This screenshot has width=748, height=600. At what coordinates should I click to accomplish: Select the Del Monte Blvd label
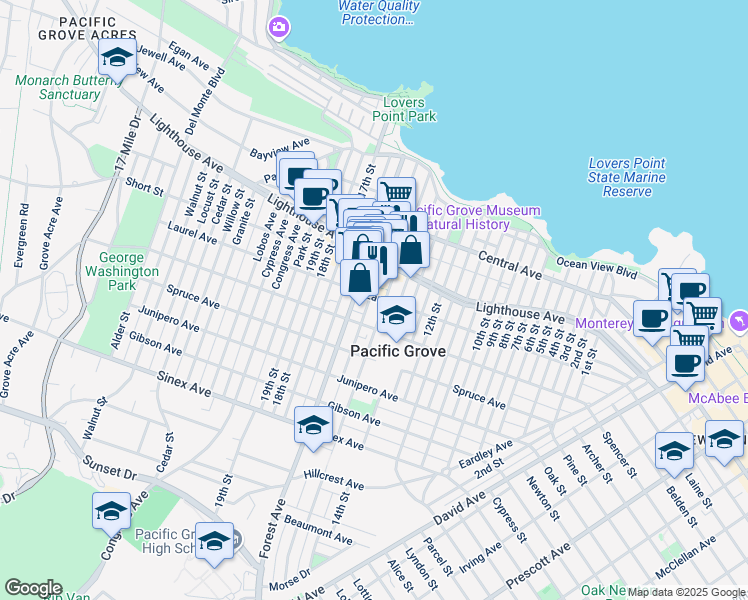tap(205, 101)
